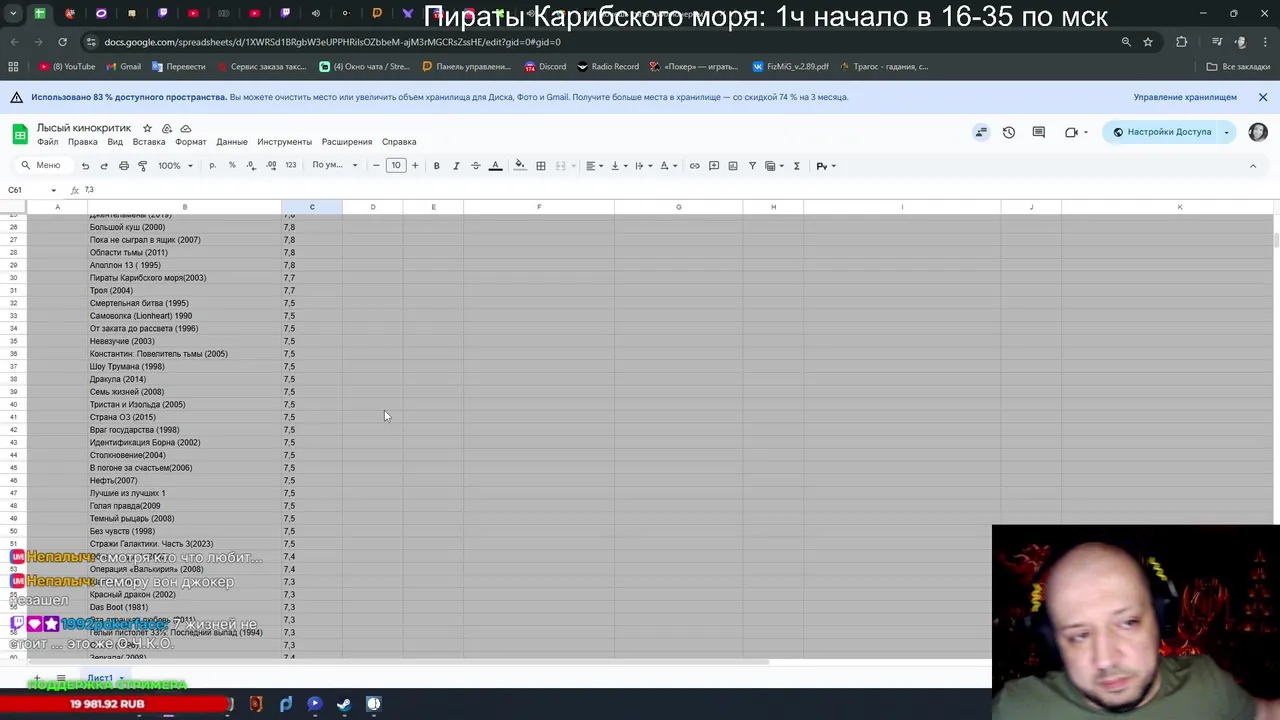1280x720 pixels.
Task: Insert chart via toolbar icon
Action: [733, 166]
